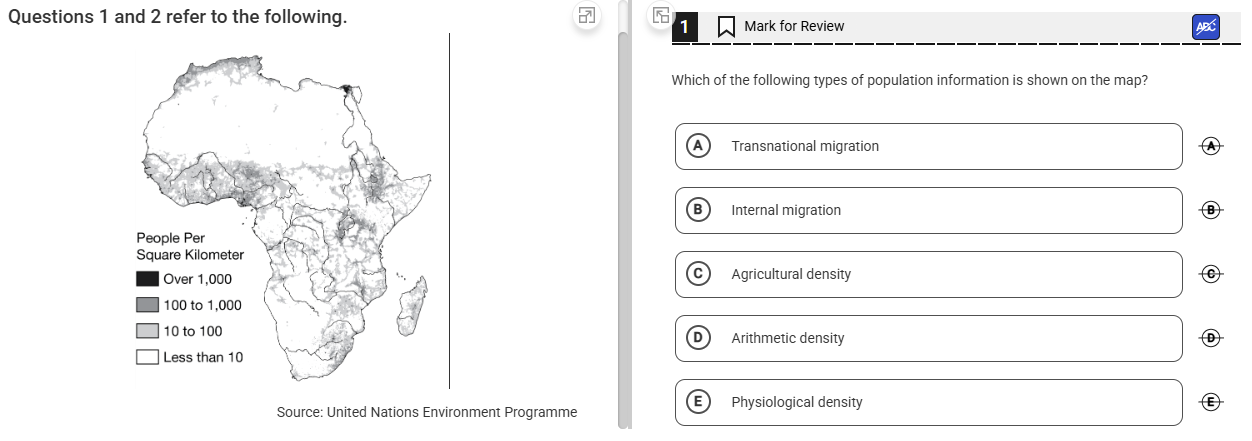Image resolution: width=1252 pixels, height=441 pixels.
Task: Click the Mark for Review label
Action: click(794, 26)
